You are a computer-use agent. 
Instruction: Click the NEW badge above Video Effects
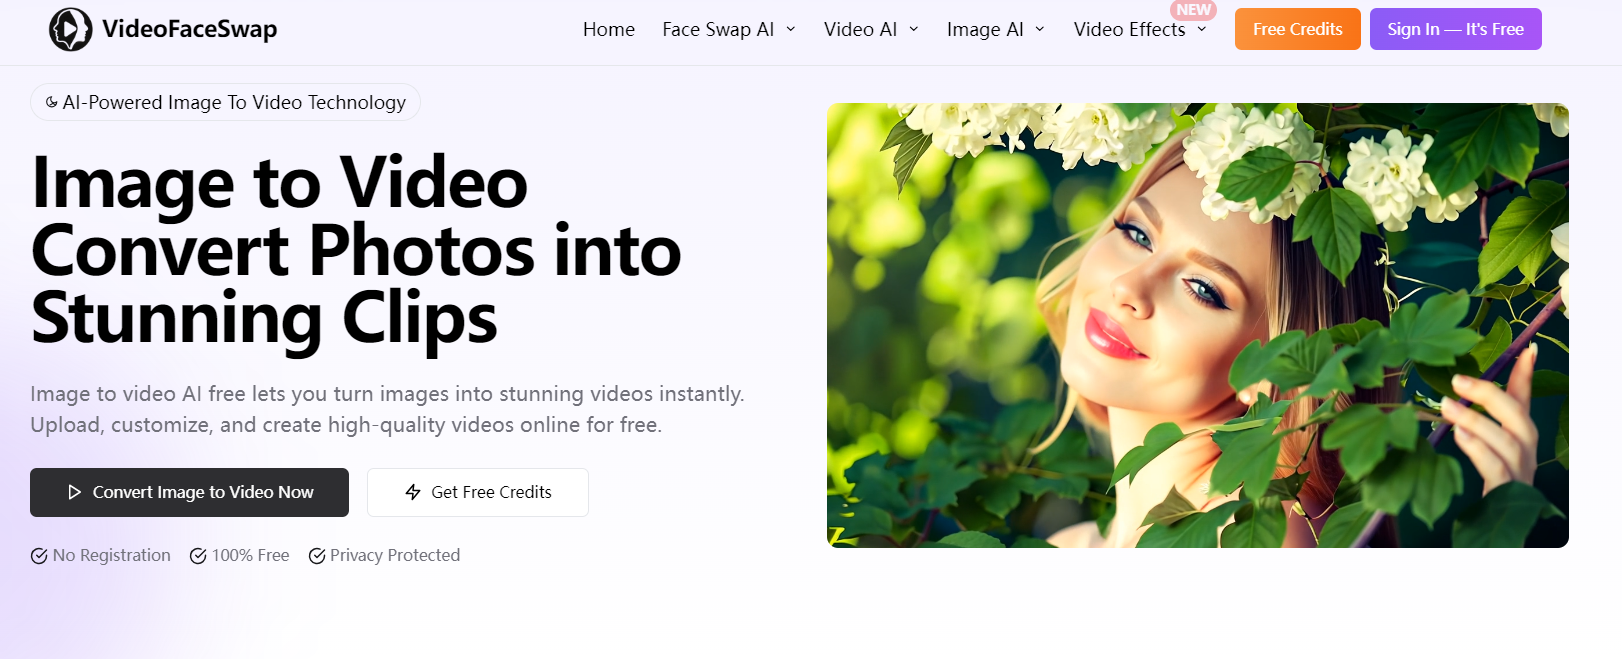[x=1193, y=10]
